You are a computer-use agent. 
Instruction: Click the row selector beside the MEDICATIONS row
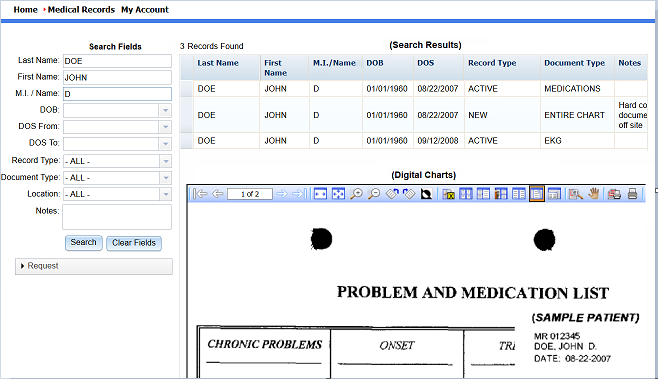coord(187,89)
